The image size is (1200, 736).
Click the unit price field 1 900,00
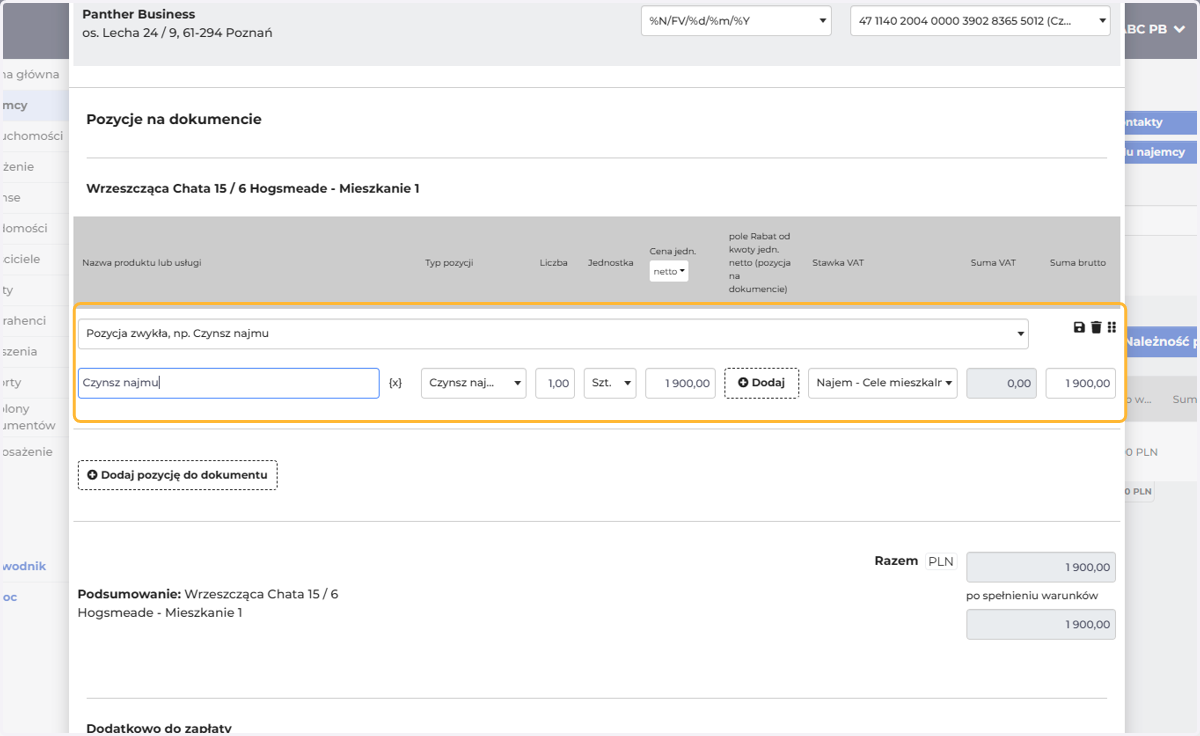[681, 383]
